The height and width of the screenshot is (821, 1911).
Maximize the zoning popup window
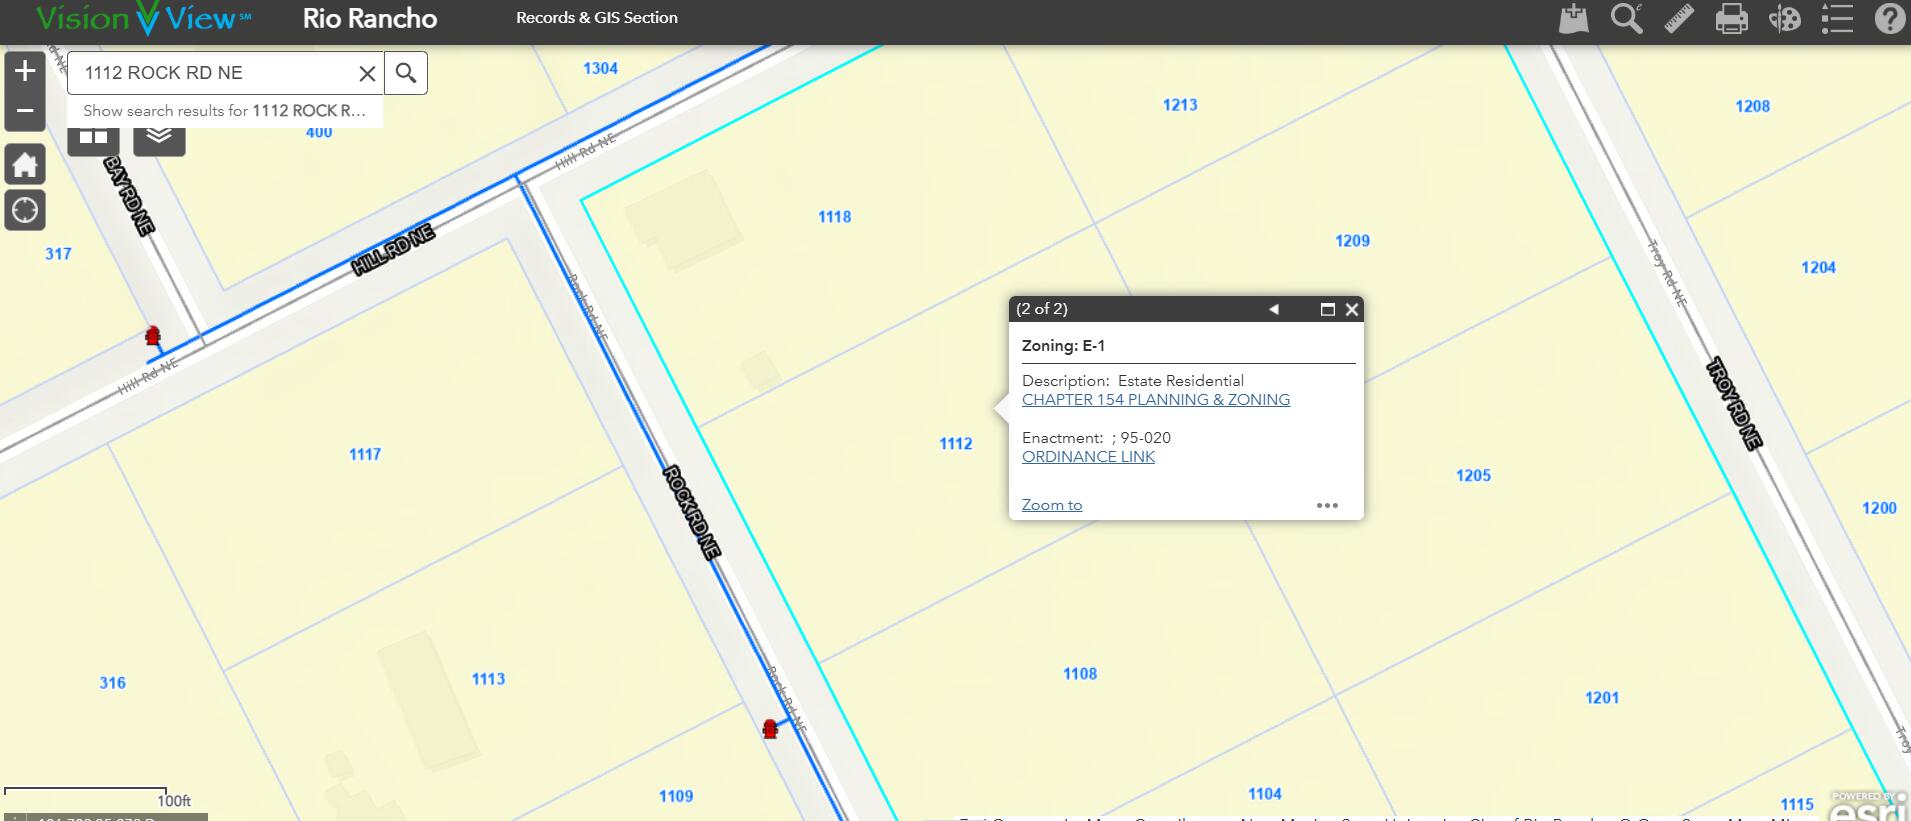1328,309
